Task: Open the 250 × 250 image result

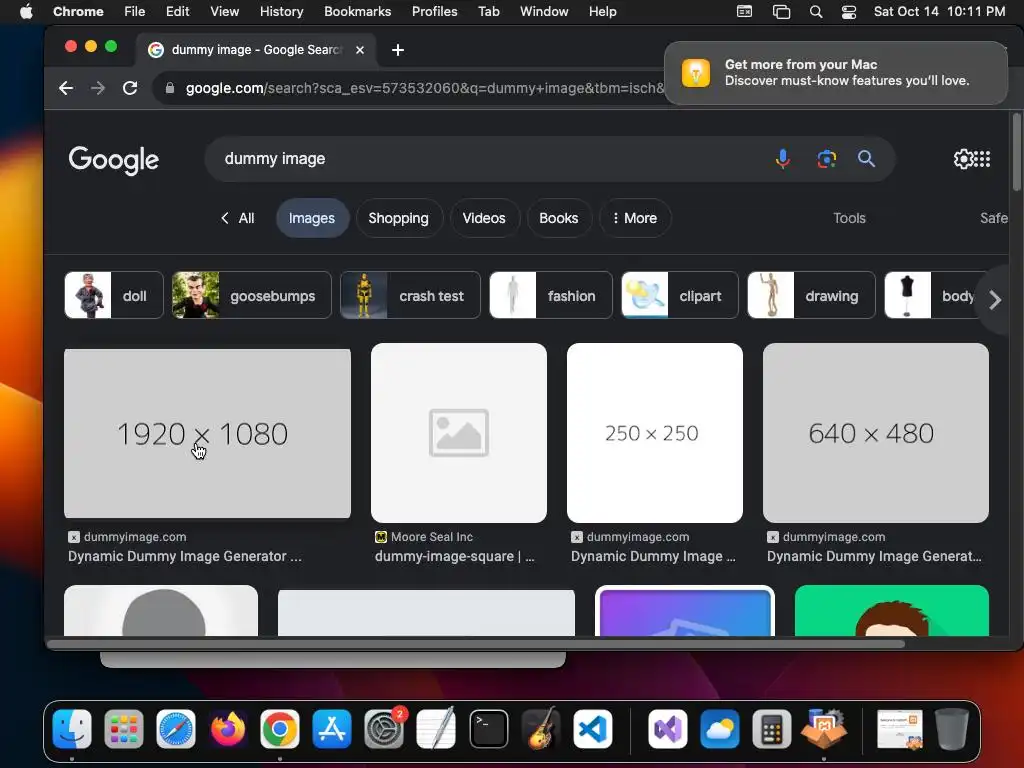Action: pos(654,433)
